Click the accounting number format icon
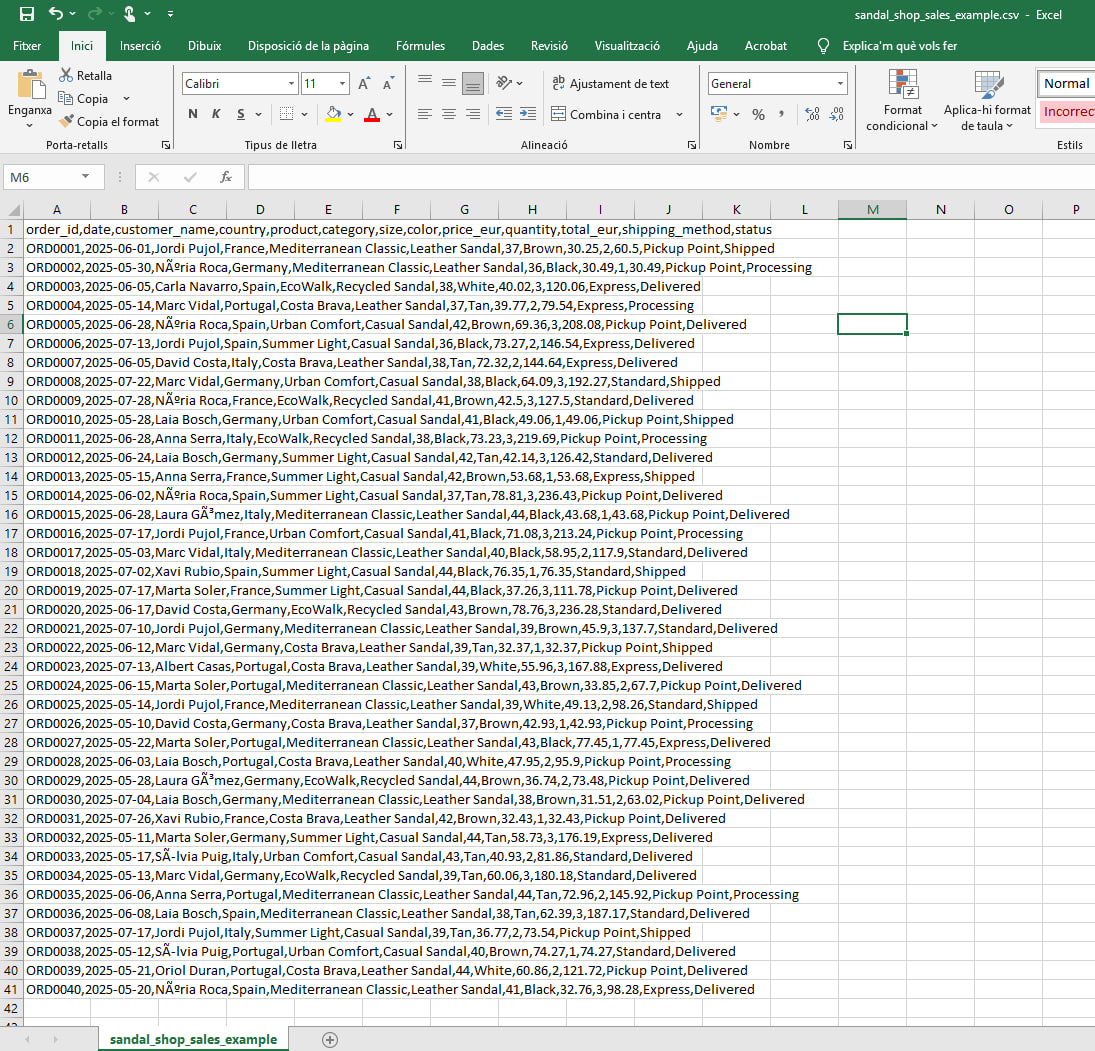Image resolution: width=1095 pixels, height=1051 pixels. (718, 114)
